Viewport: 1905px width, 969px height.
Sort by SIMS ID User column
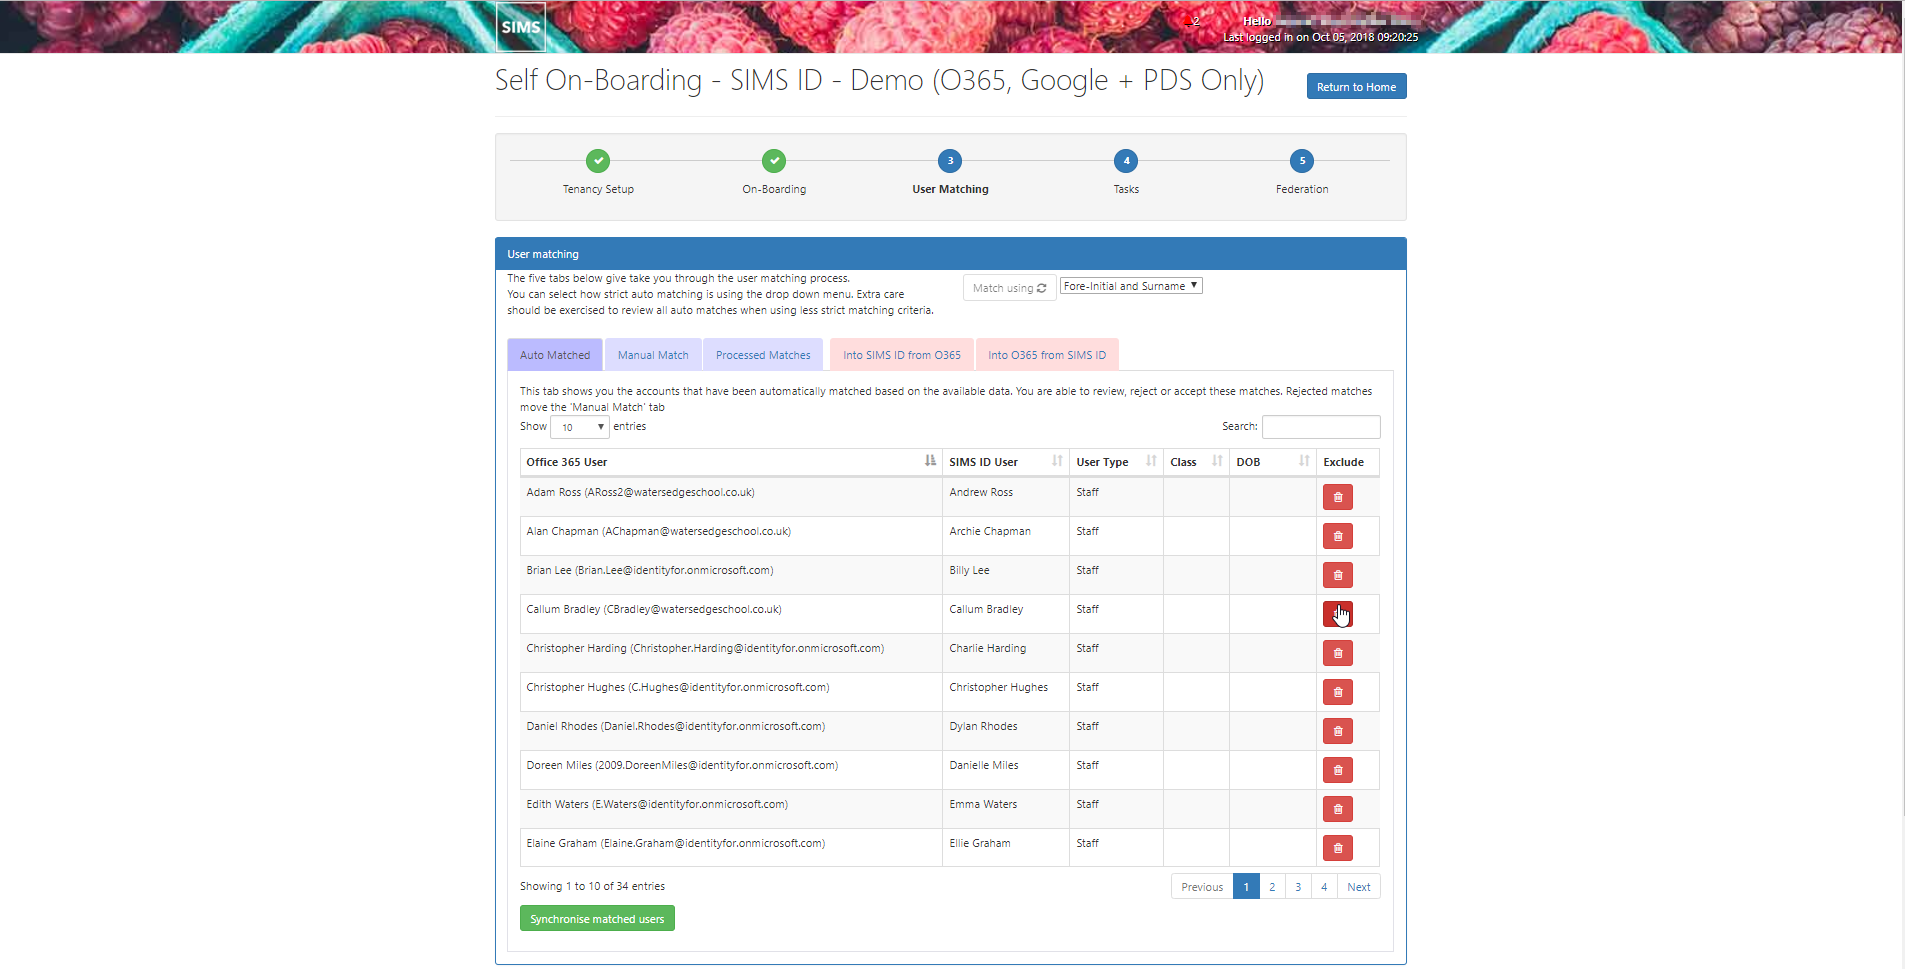coord(1006,462)
